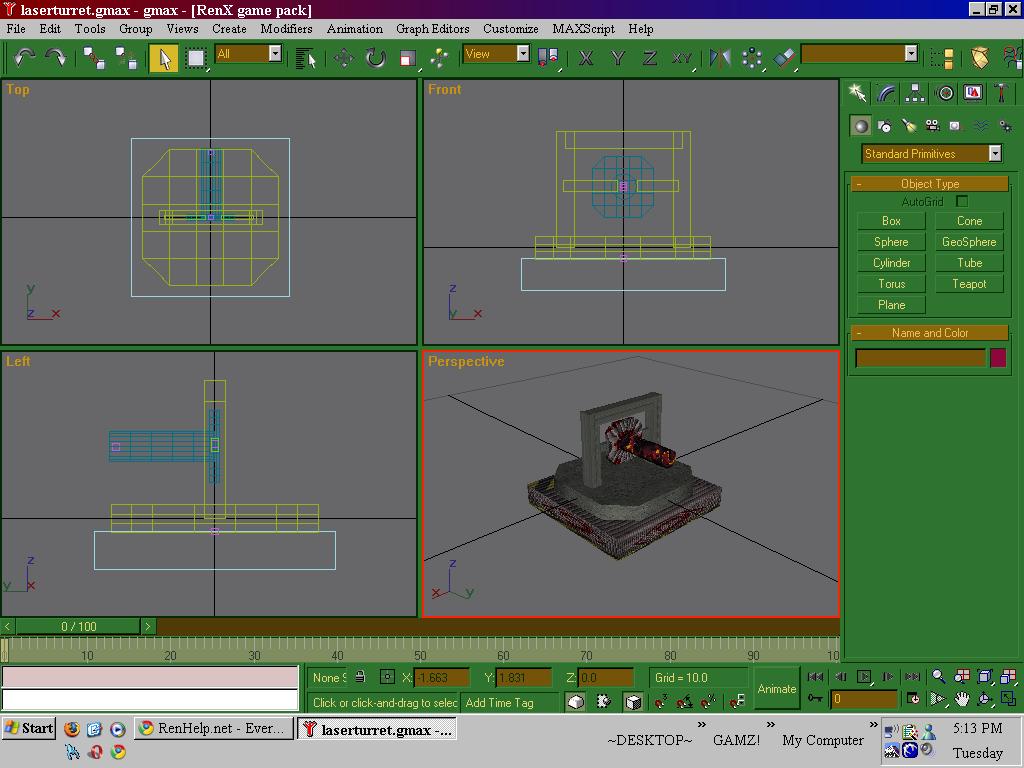The width and height of the screenshot is (1024, 768).
Task: Select the Rotate tool in the toolbar
Action: pos(375,58)
